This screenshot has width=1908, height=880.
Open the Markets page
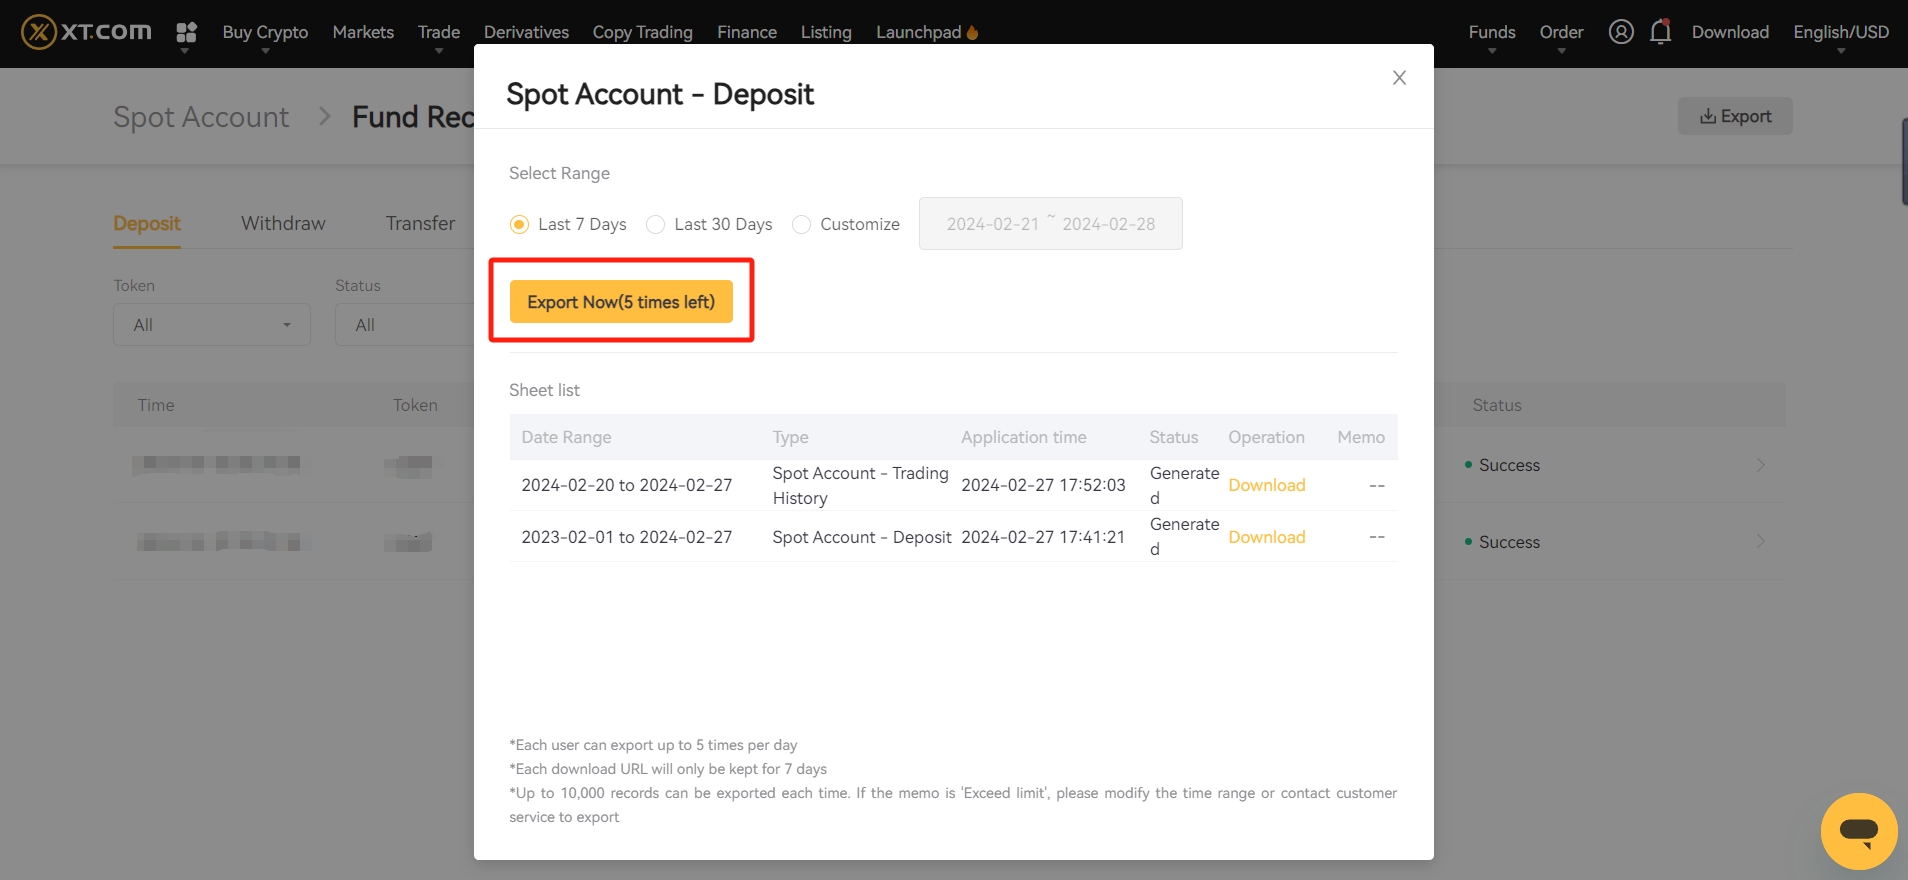coord(363,32)
